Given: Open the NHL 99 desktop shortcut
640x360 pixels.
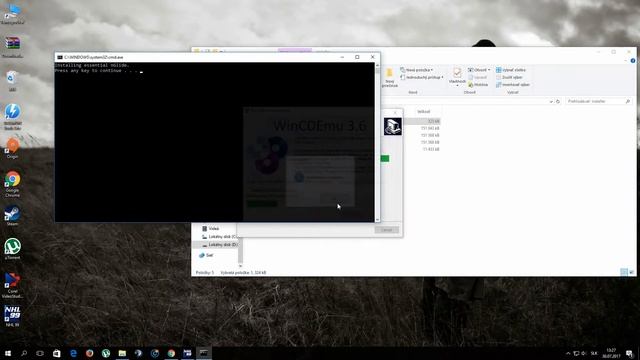Looking at the screenshot, I should coord(12,316).
